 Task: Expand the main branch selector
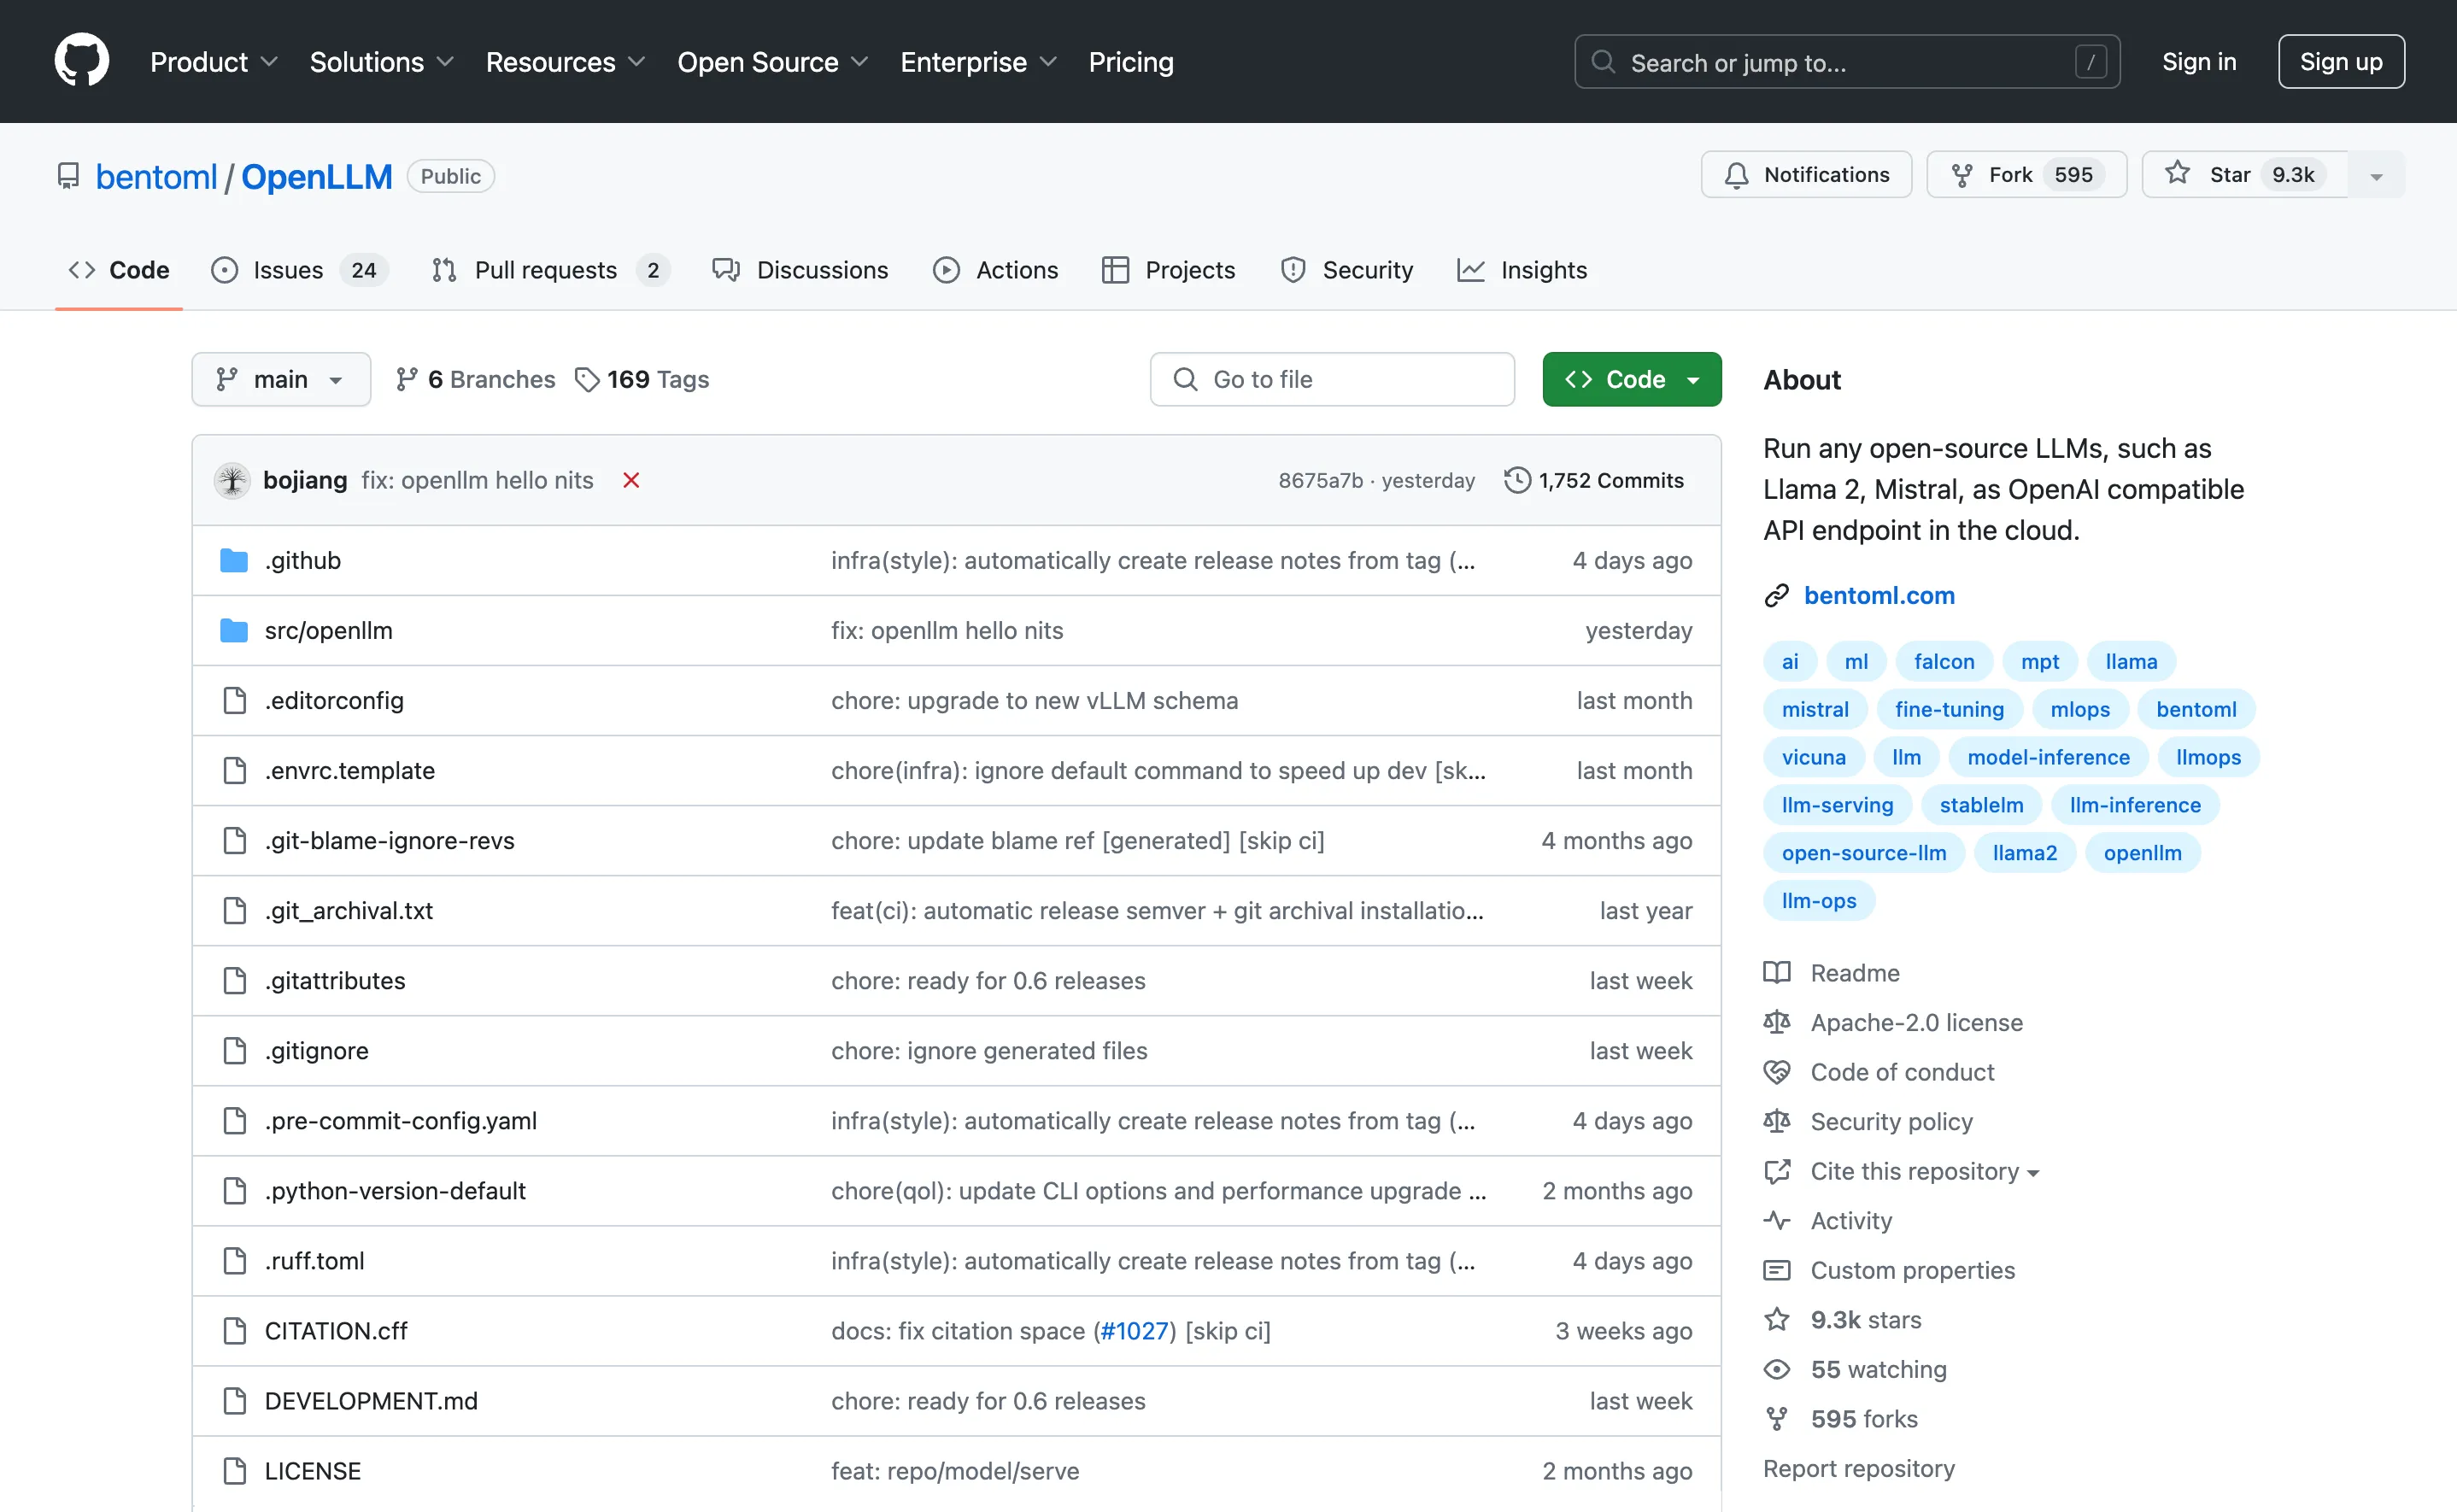281,379
